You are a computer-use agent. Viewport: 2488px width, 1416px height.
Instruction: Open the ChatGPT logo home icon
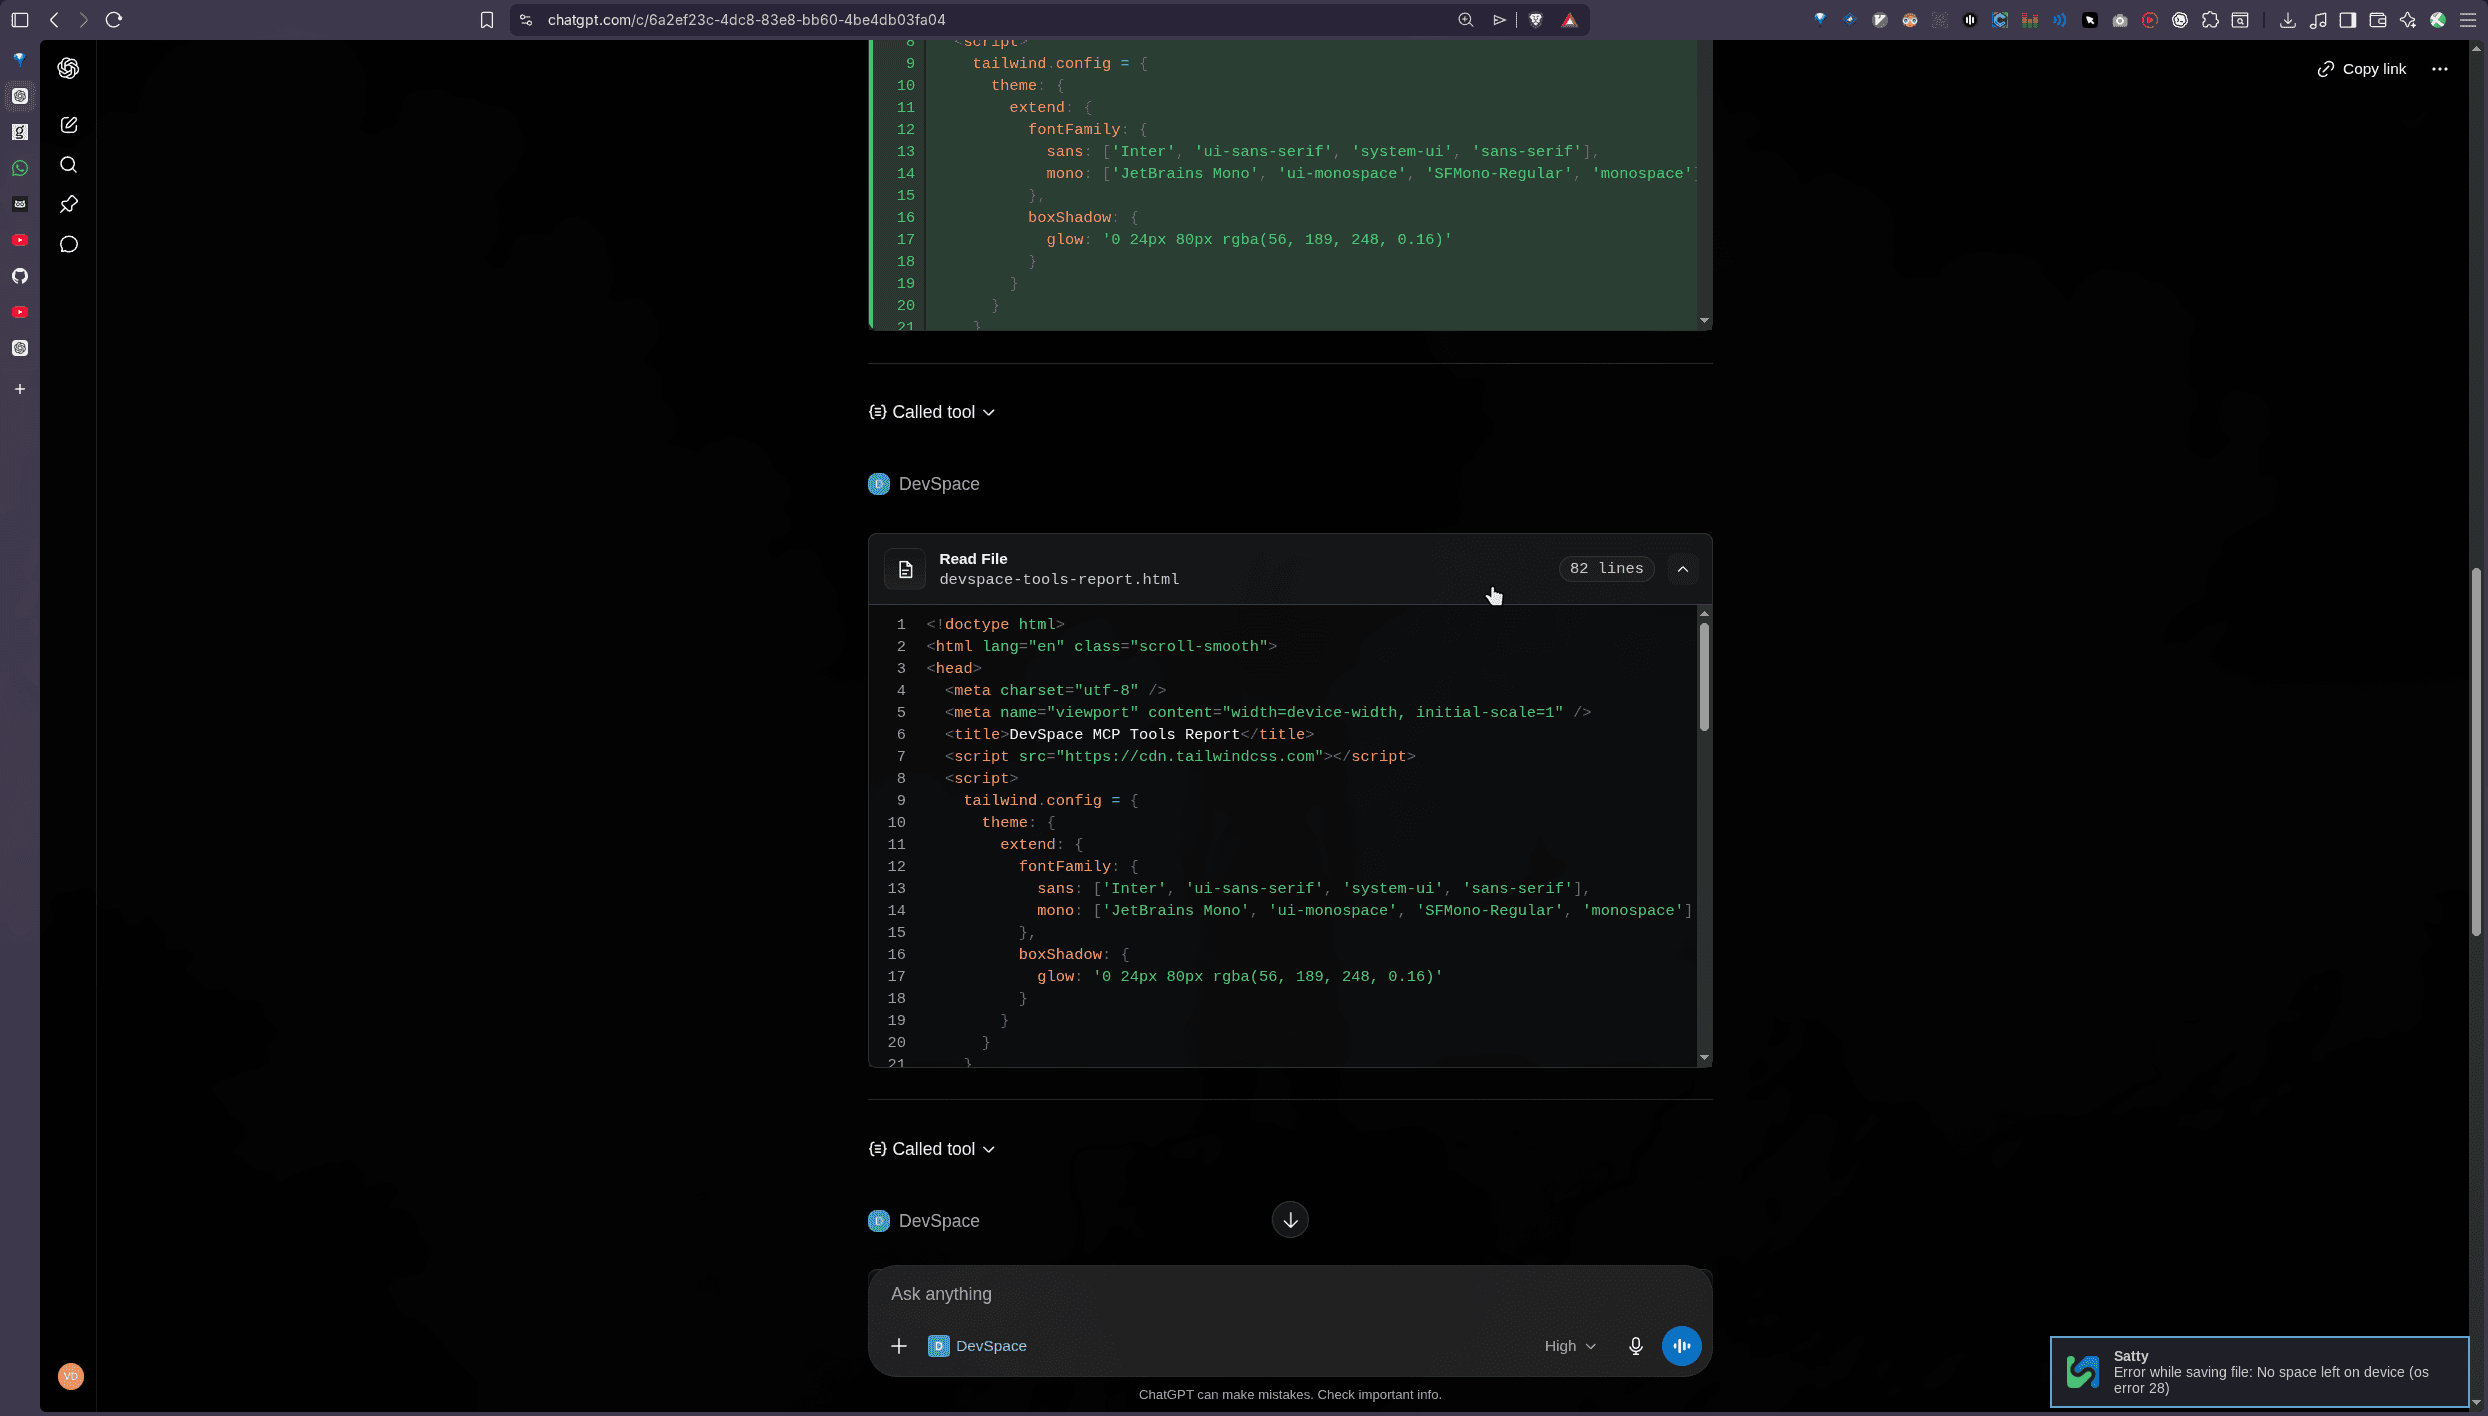(68, 68)
